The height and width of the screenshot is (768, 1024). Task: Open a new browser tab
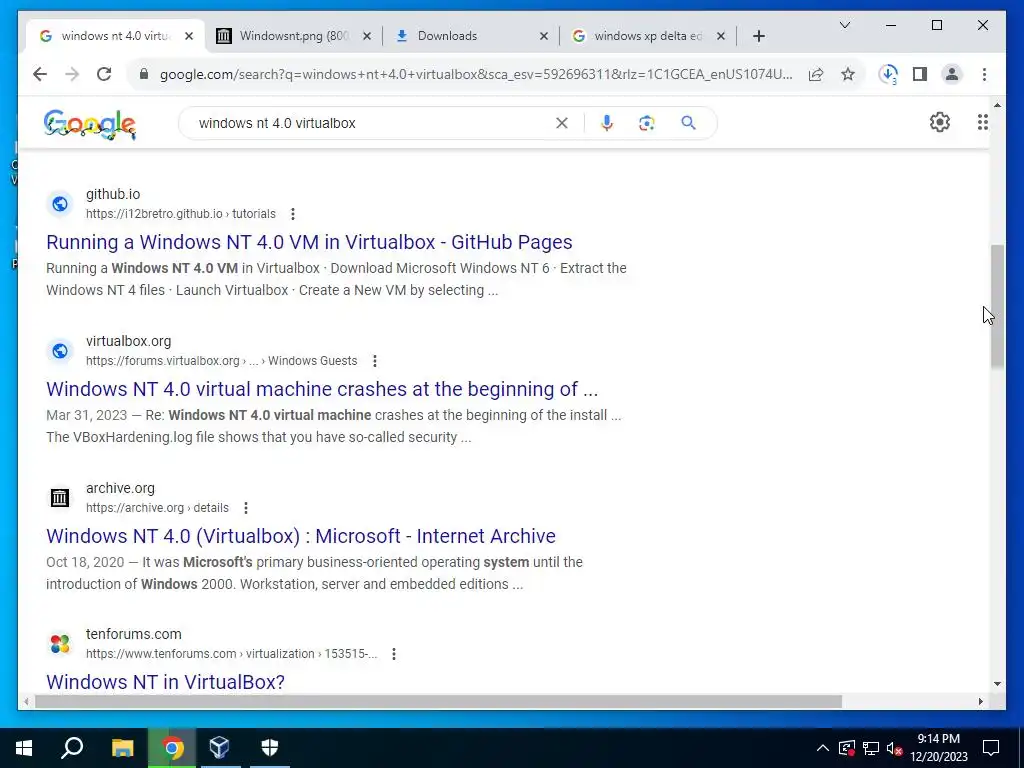(x=758, y=36)
